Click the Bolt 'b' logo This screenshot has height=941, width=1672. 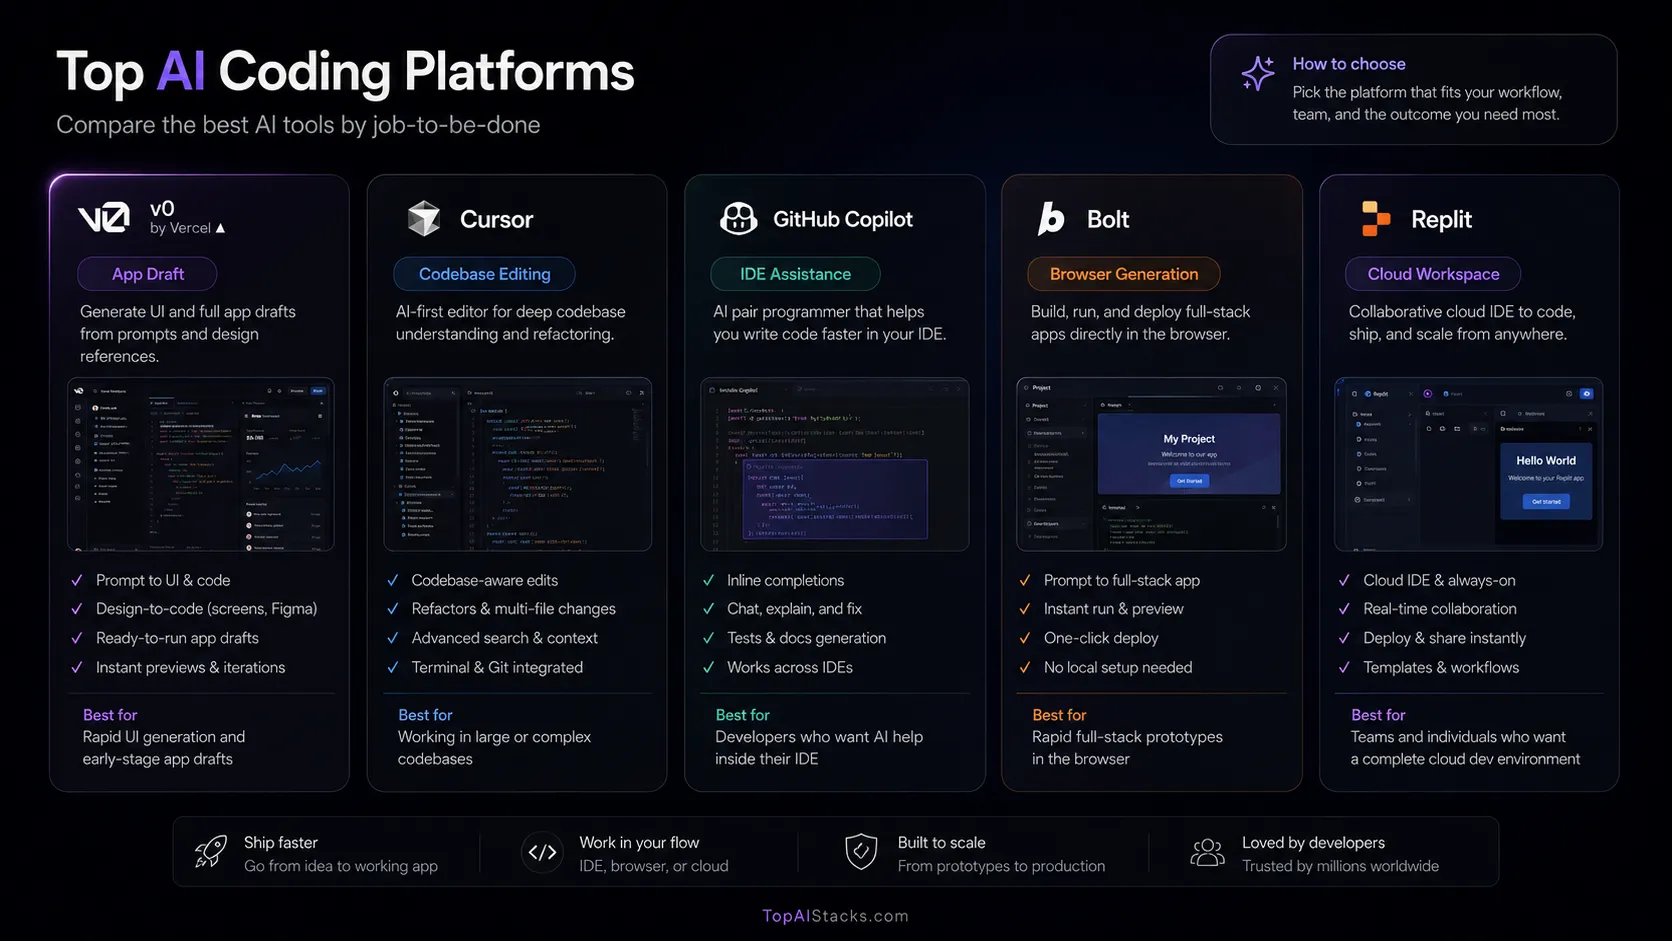pos(1051,218)
